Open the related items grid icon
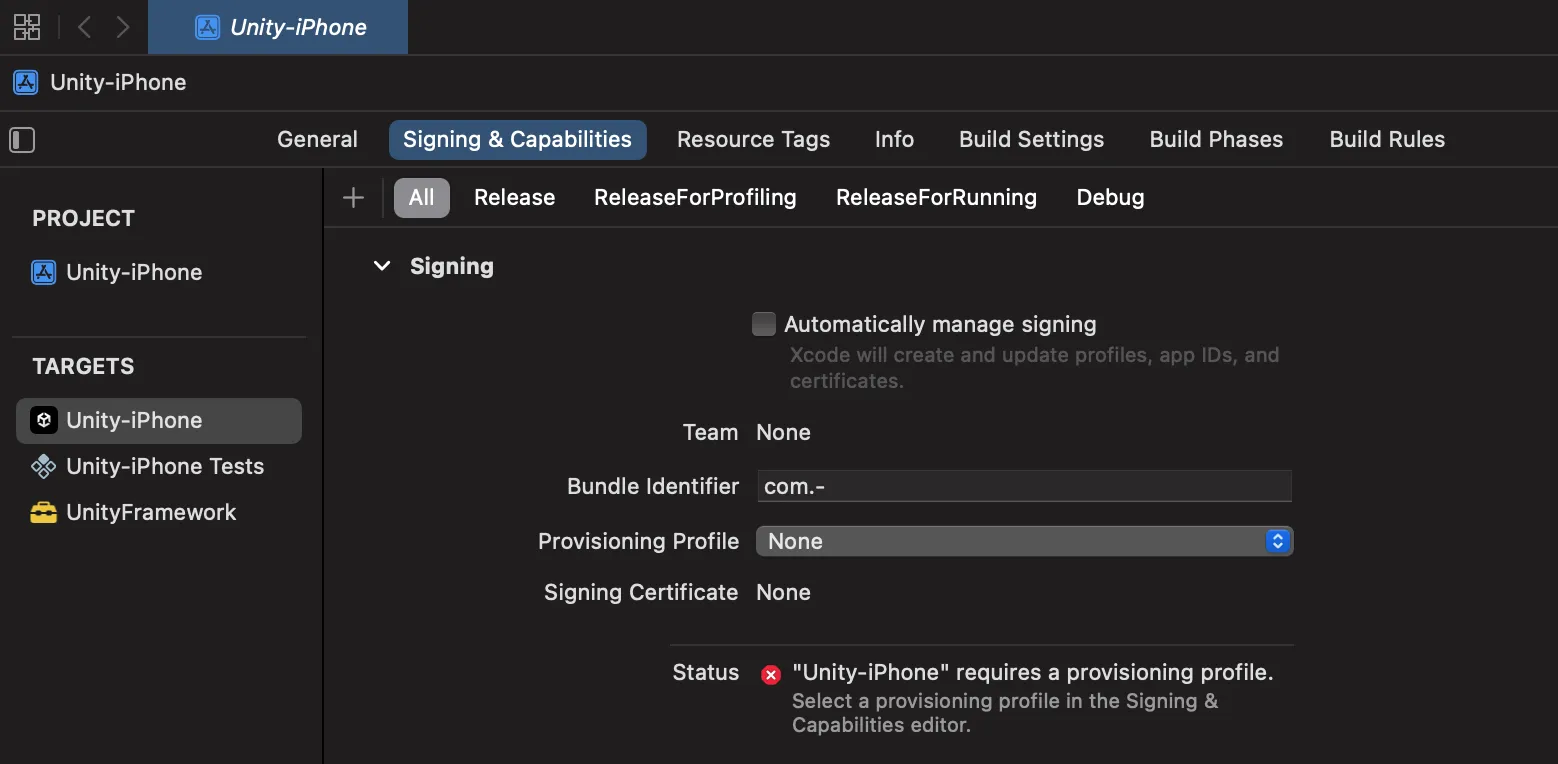The image size is (1558, 764). (x=27, y=27)
